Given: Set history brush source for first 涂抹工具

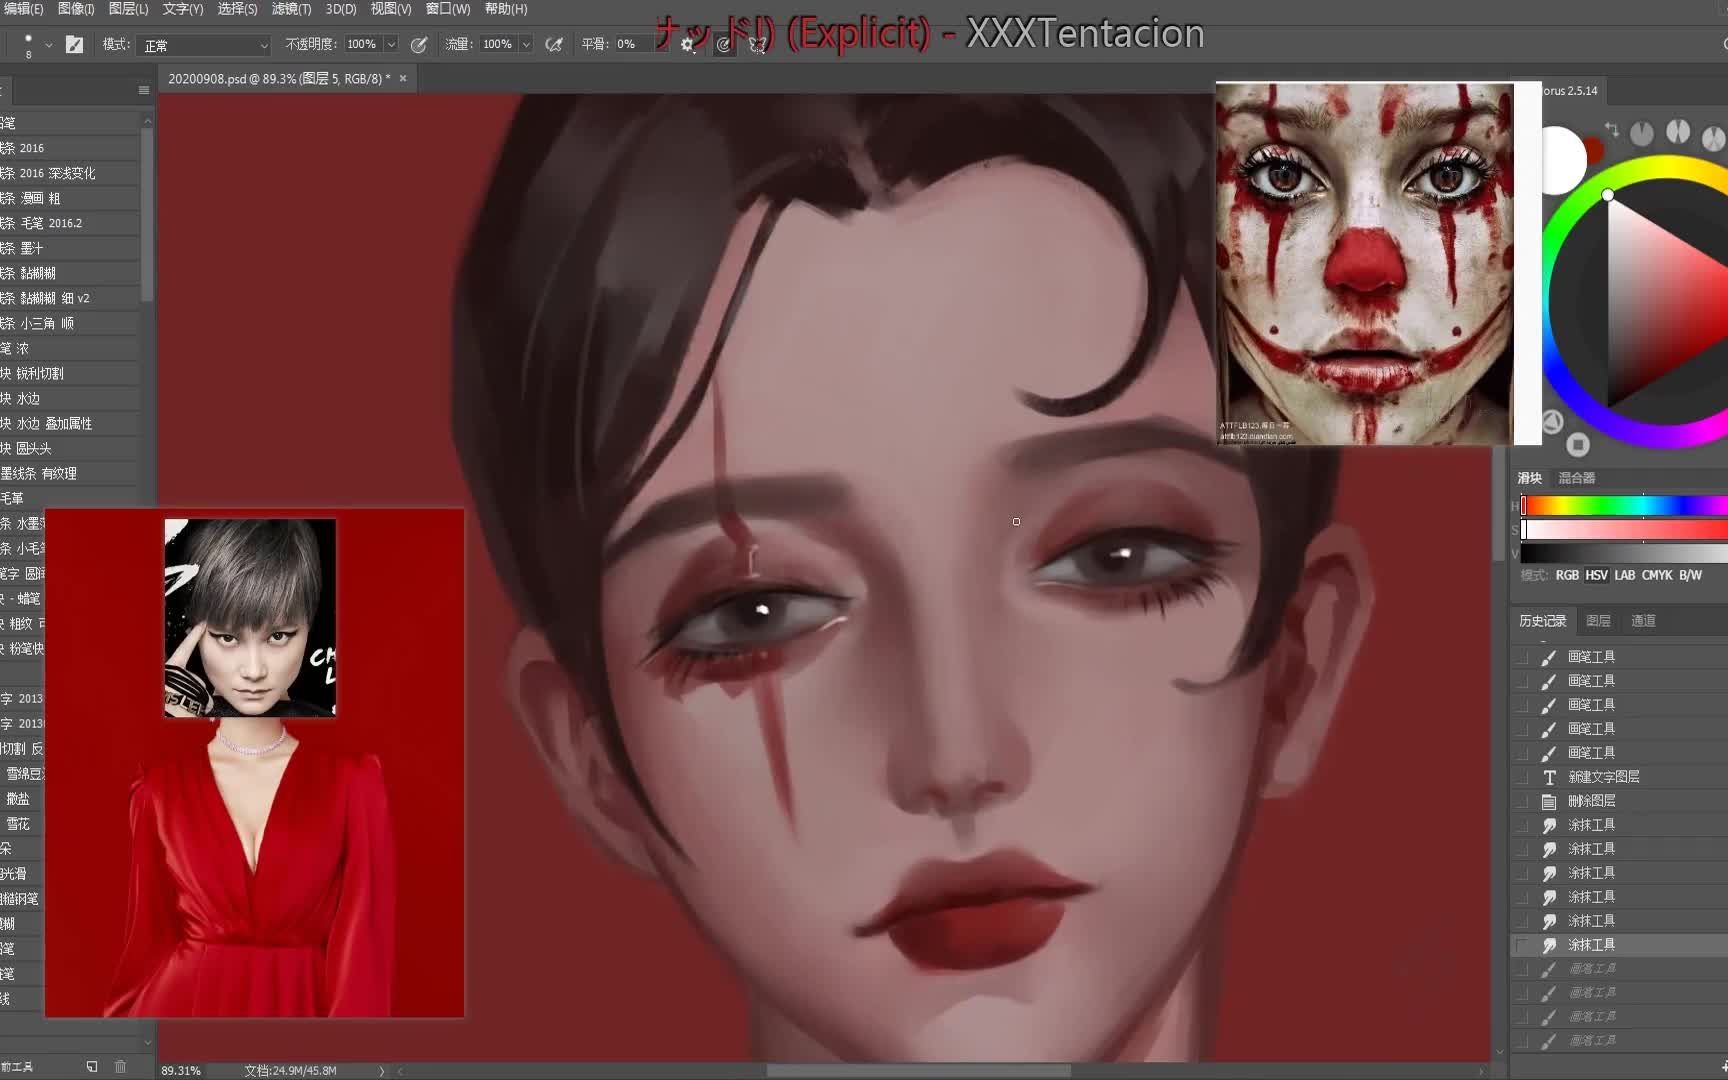Looking at the screenshot, I should pyautogui.click(x=1523, y=825).
